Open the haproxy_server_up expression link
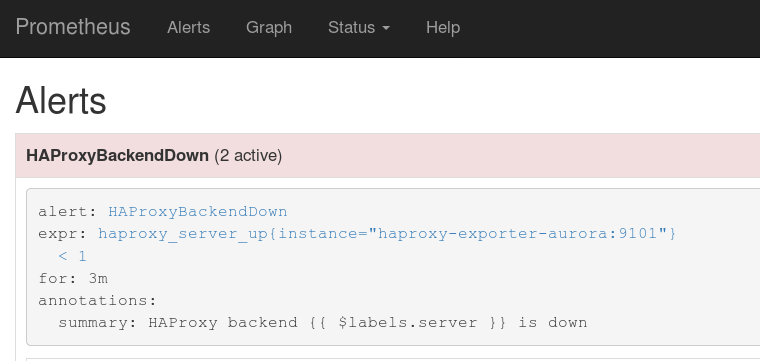This screenshot has width=760, height=361. [387, 234]
